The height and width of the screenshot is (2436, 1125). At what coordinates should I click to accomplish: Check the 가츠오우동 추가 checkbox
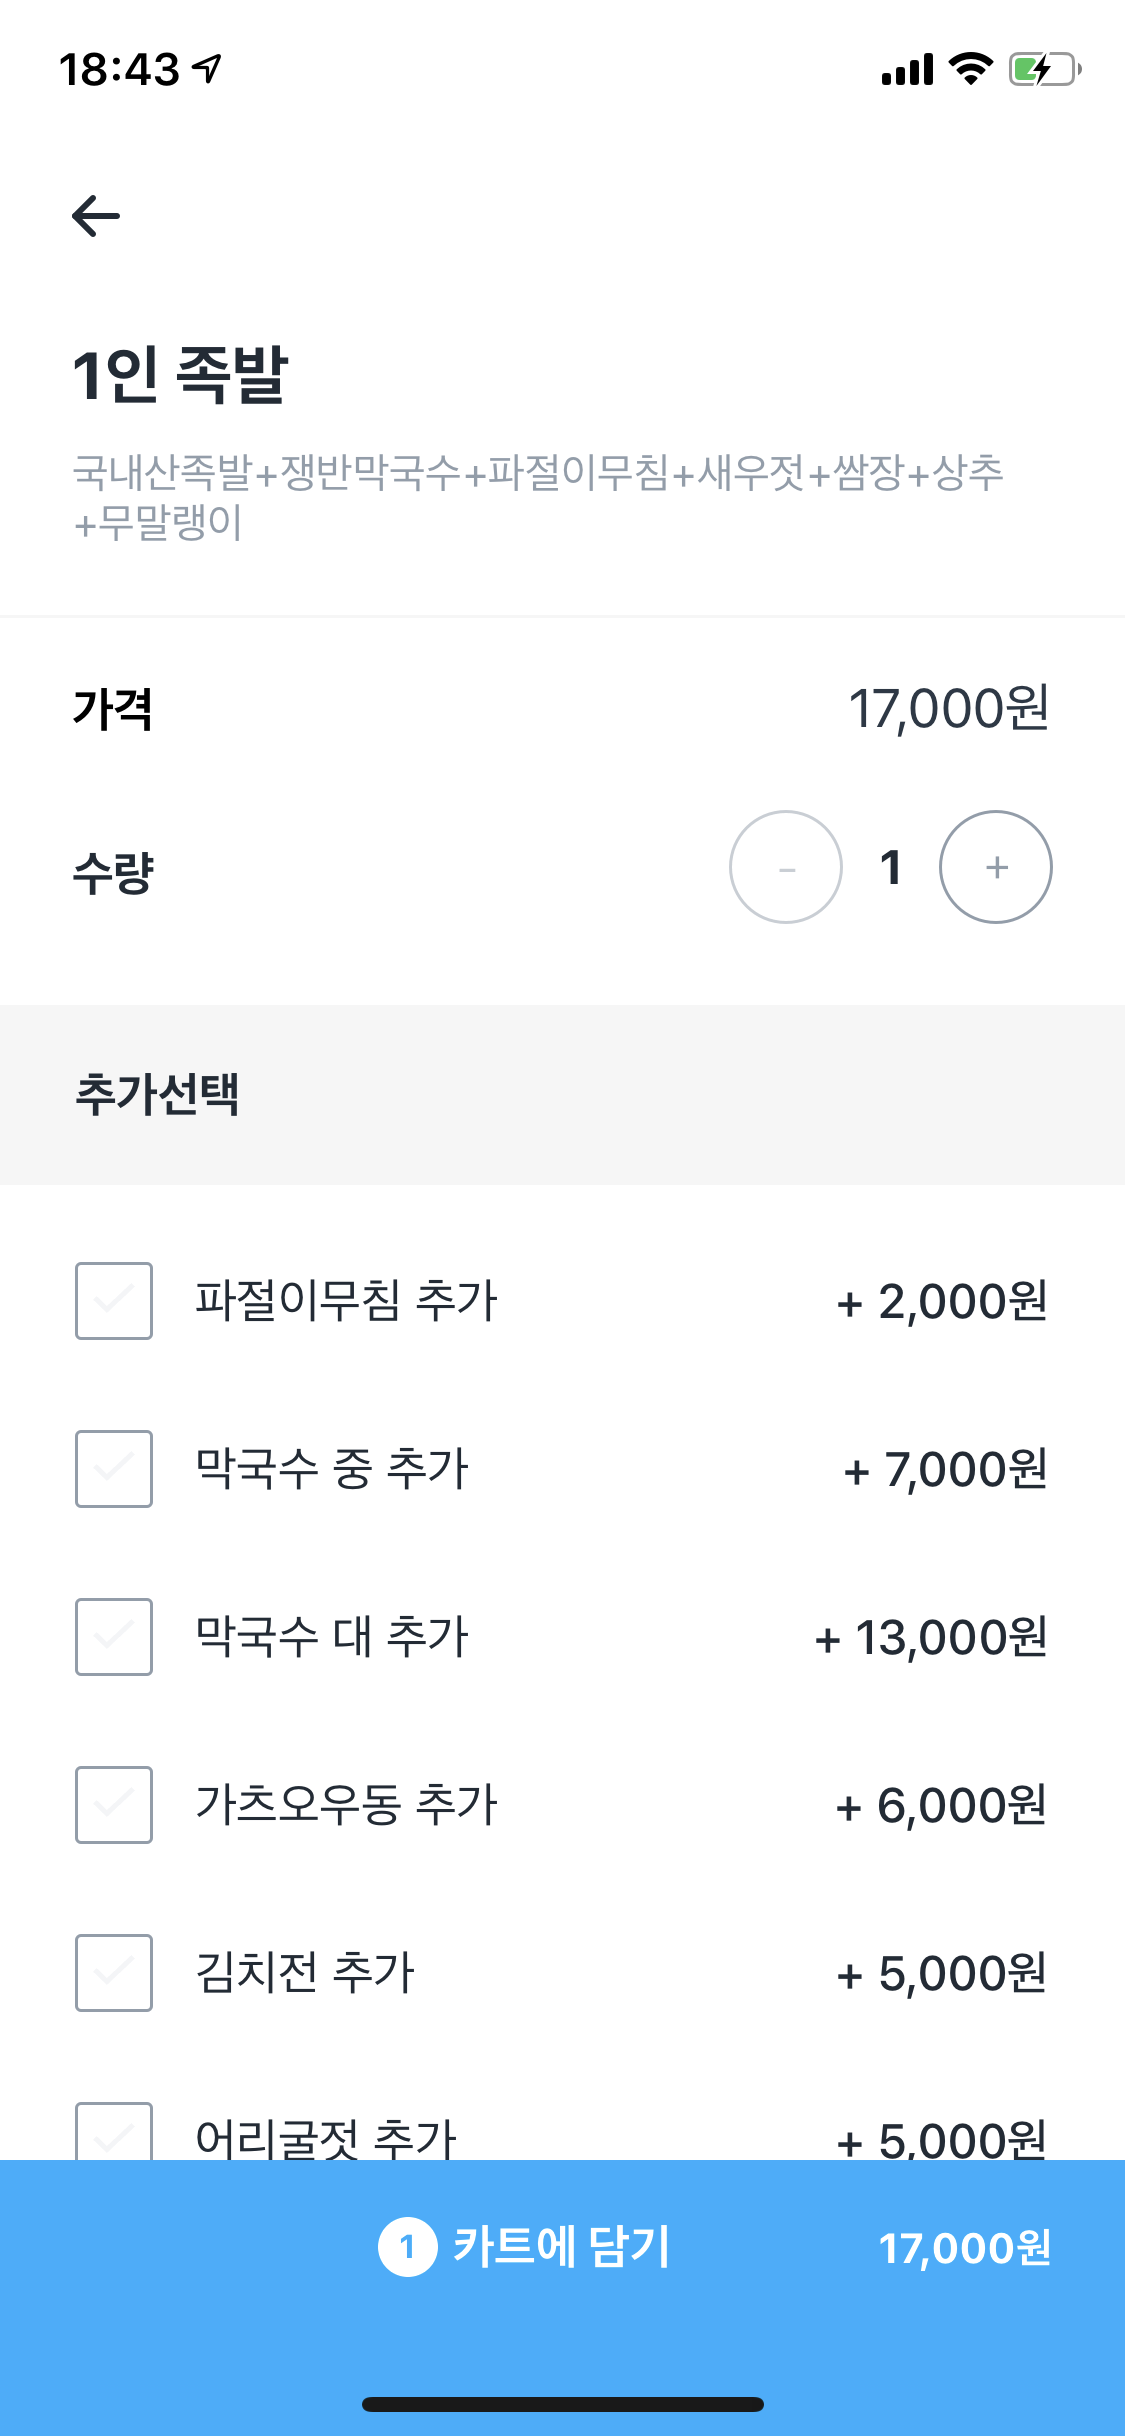[x=114, y=1805]
